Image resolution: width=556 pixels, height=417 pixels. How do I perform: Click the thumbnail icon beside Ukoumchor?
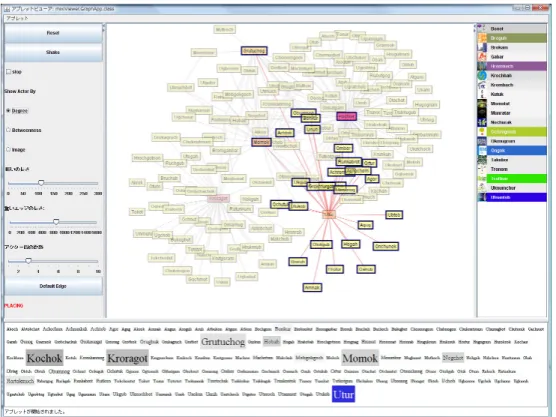(x=482, y=188)
